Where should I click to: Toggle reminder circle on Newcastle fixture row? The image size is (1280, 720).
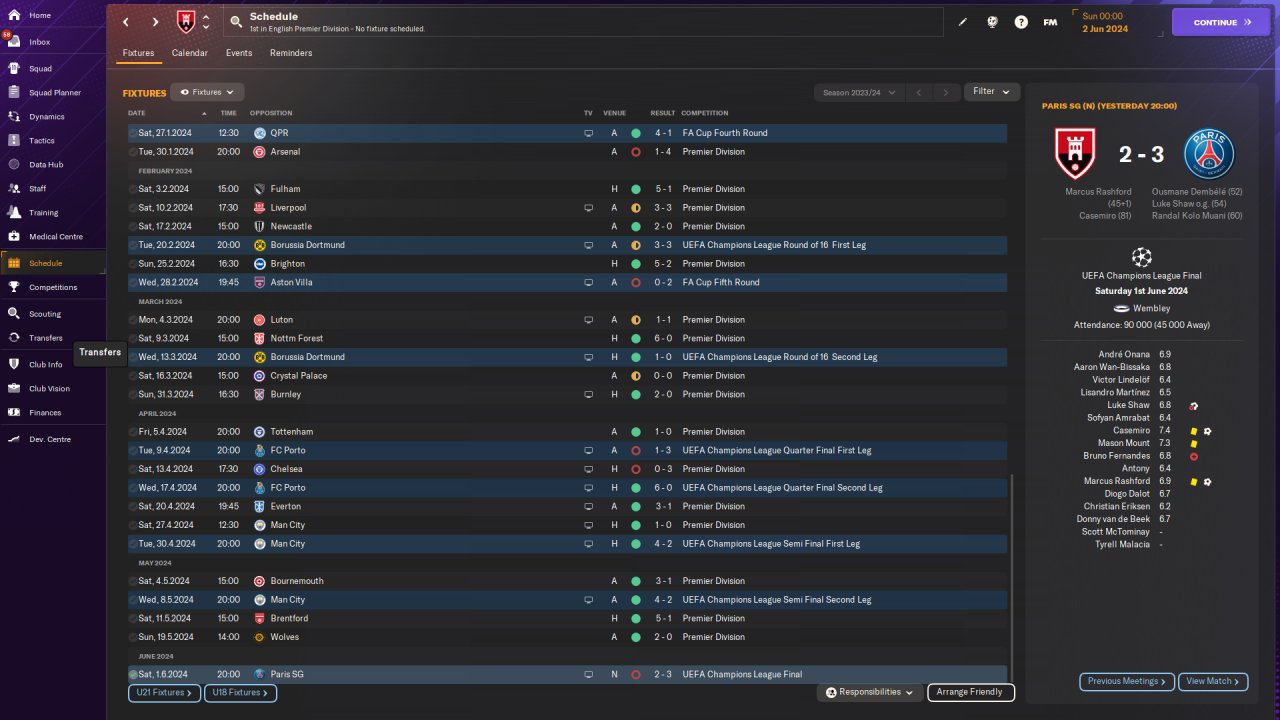click(133, 226)
